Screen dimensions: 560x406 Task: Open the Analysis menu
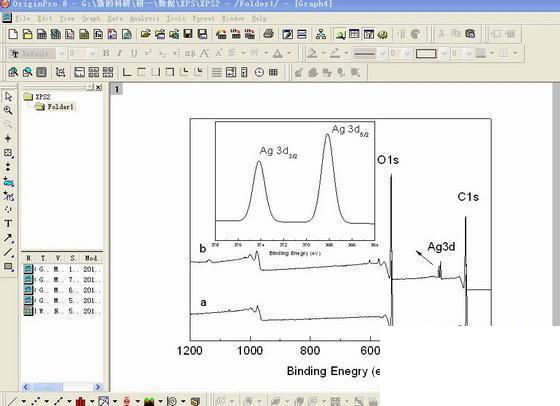[144, 18]
